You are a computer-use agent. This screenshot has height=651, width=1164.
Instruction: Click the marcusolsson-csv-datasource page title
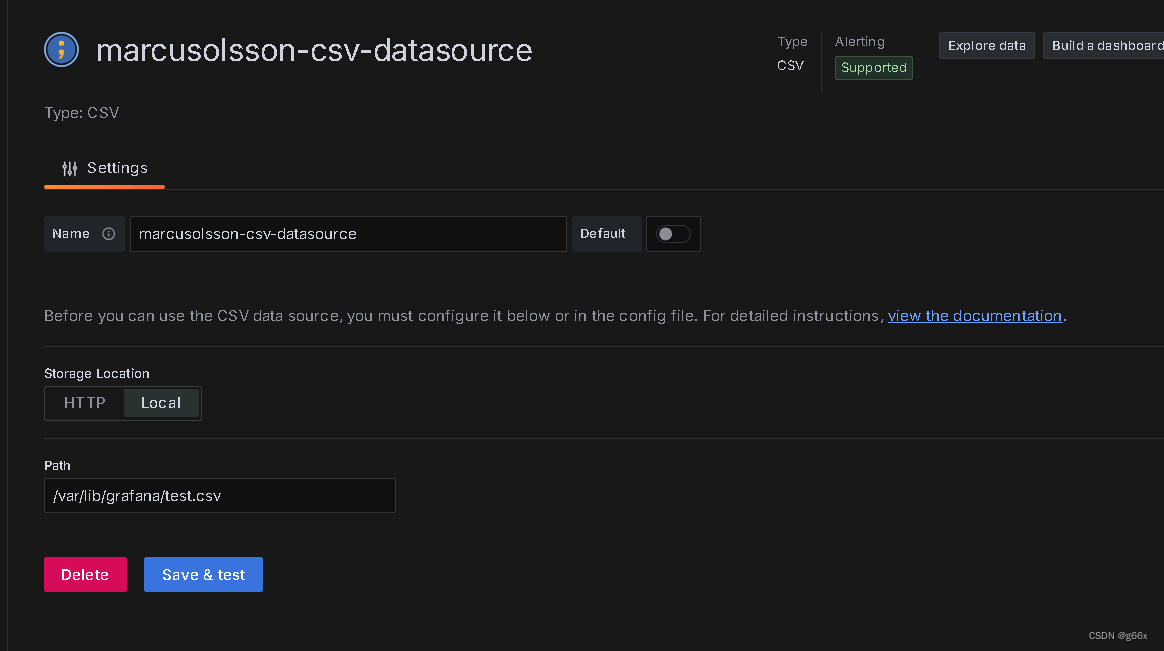tap(314, 50)
